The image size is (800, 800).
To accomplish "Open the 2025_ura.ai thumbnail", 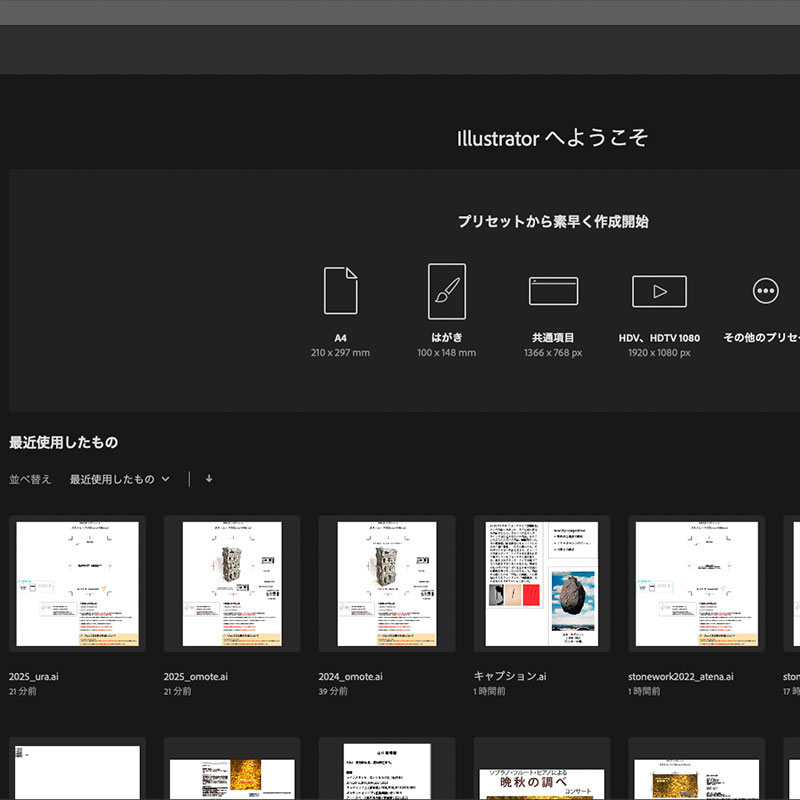I will tap(77, 583).
